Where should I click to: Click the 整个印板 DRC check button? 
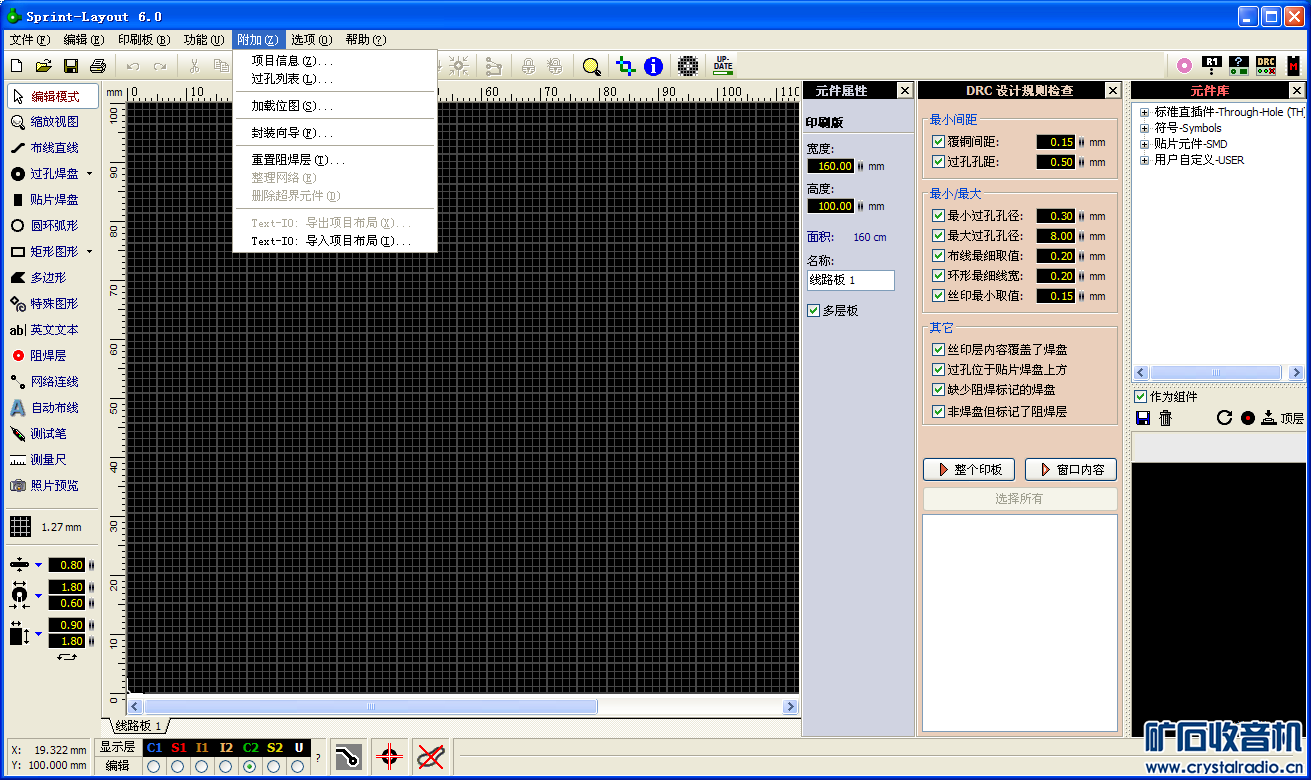(x=969, y=470)
